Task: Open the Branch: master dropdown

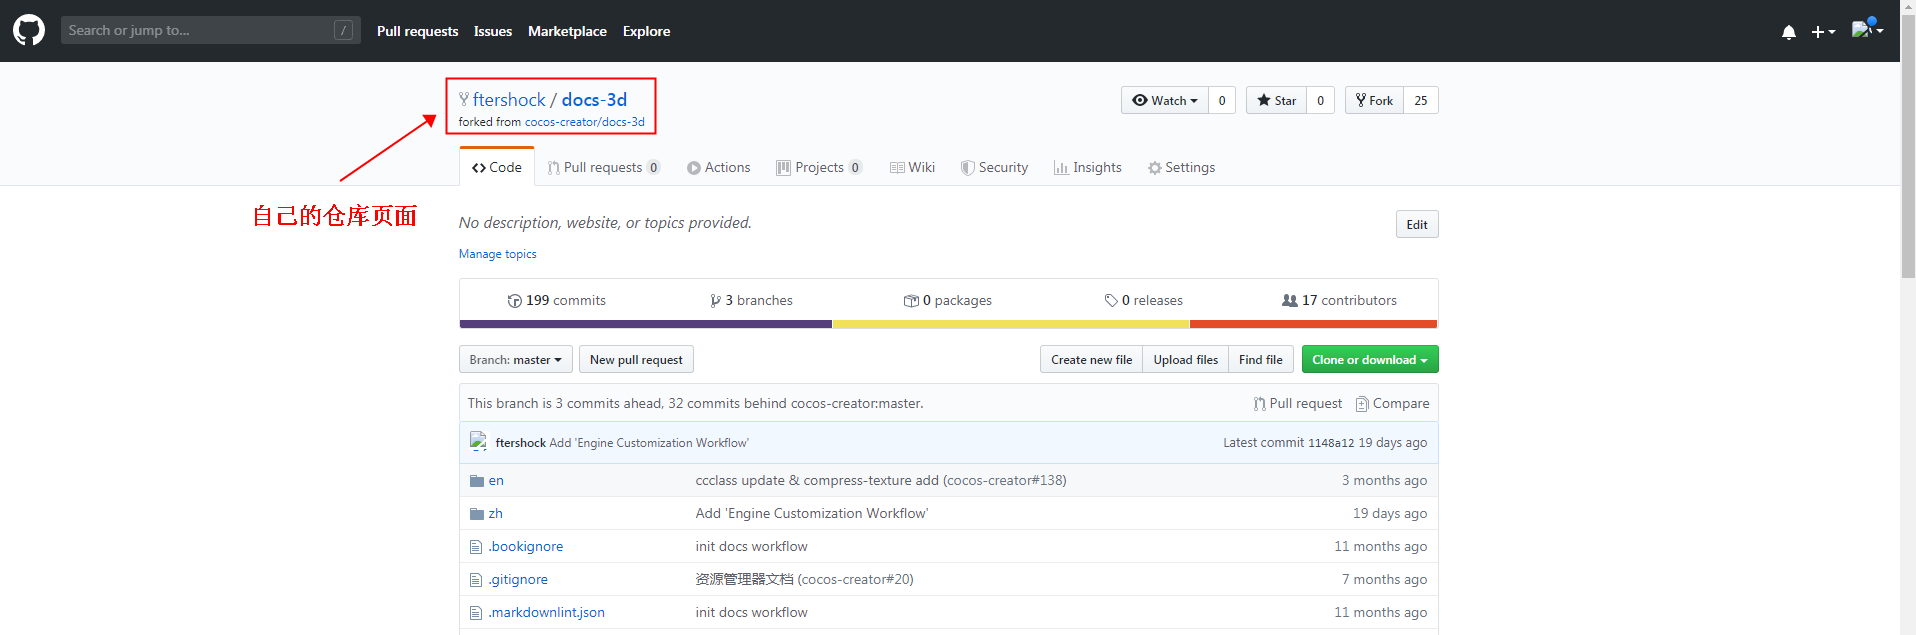Action: pyautogui.click(x=516, y=359)
